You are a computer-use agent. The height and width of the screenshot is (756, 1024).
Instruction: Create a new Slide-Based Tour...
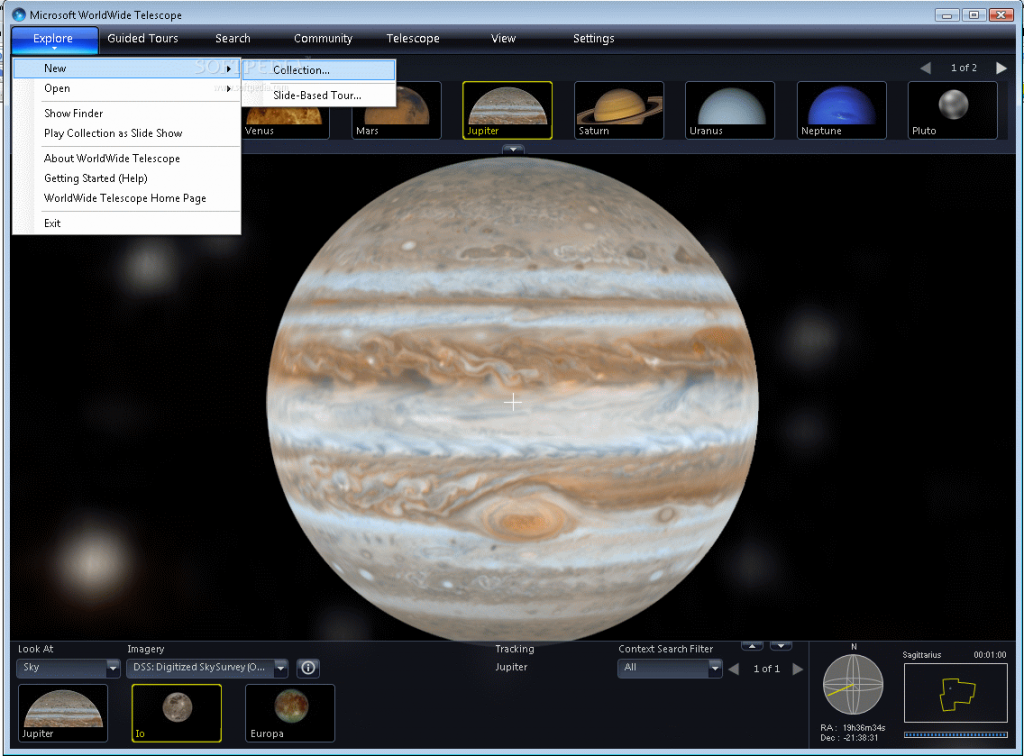click(x=319, y=95)
